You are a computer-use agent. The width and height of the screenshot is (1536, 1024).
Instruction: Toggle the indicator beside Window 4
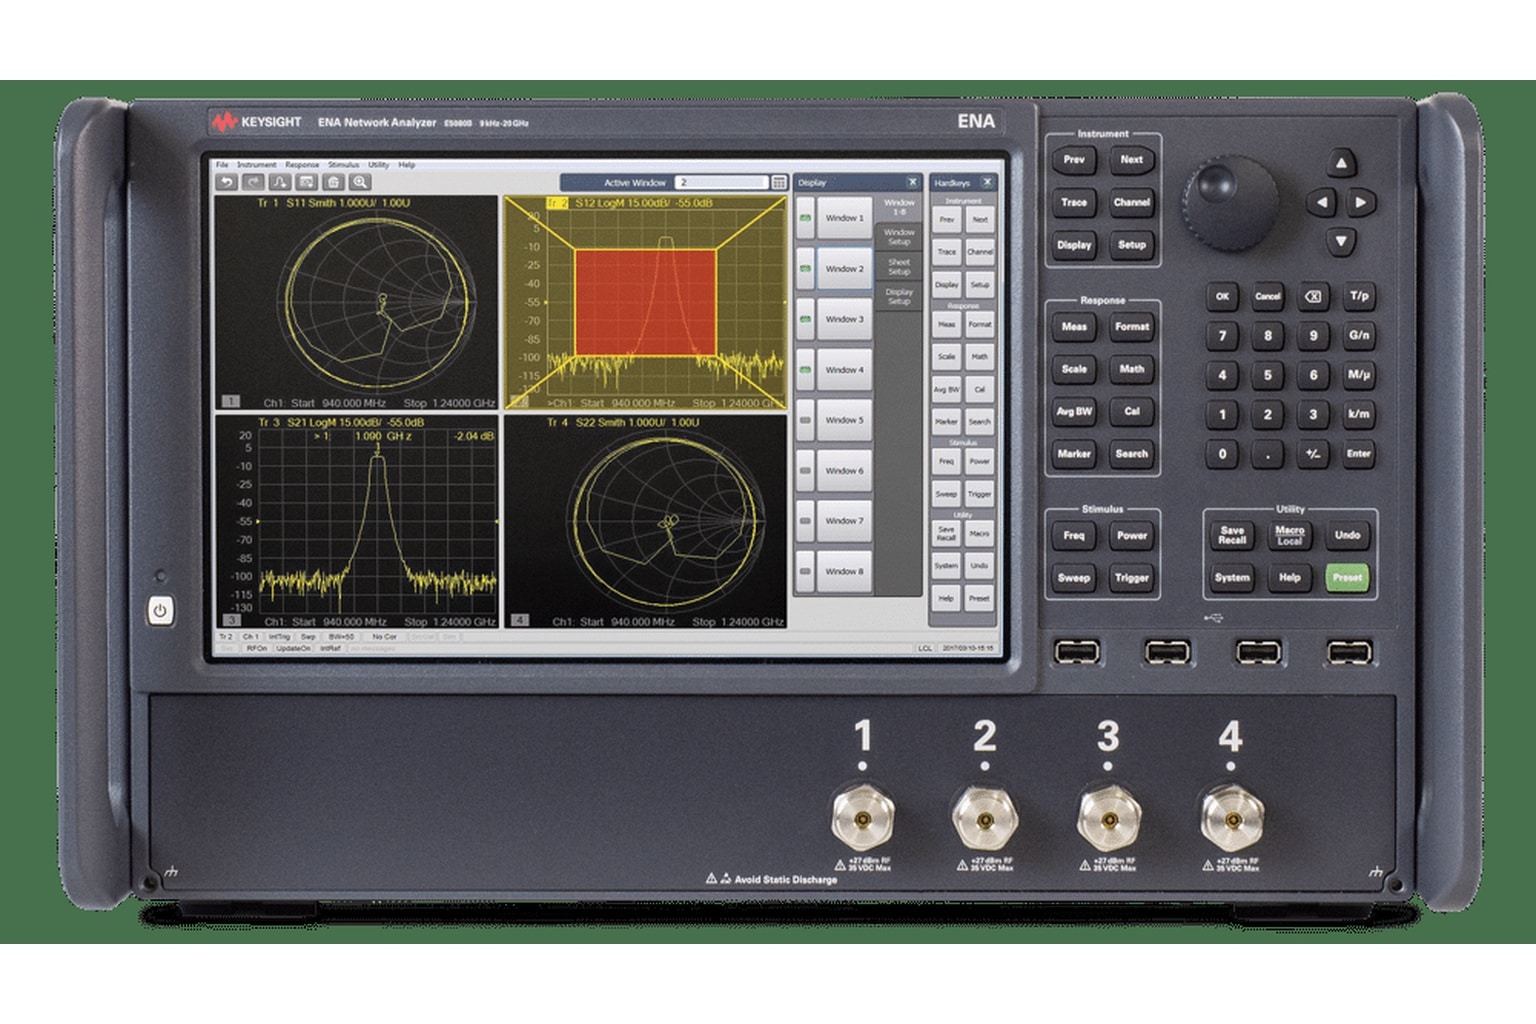(x=805, y=369)
